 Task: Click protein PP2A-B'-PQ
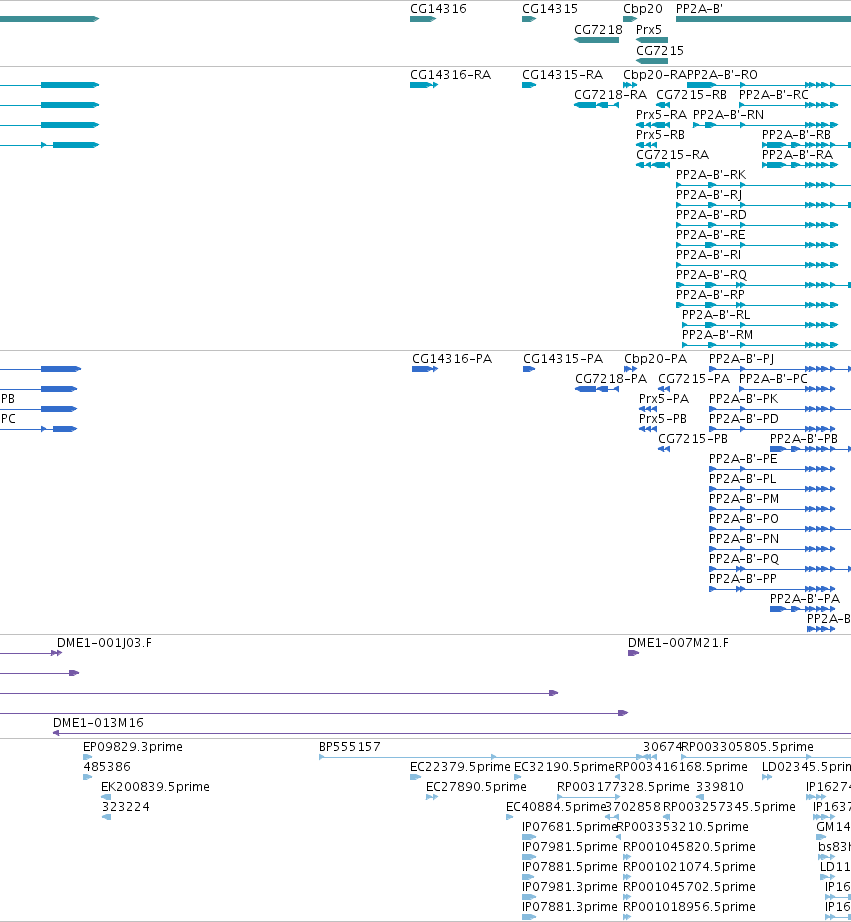[744, 559]
